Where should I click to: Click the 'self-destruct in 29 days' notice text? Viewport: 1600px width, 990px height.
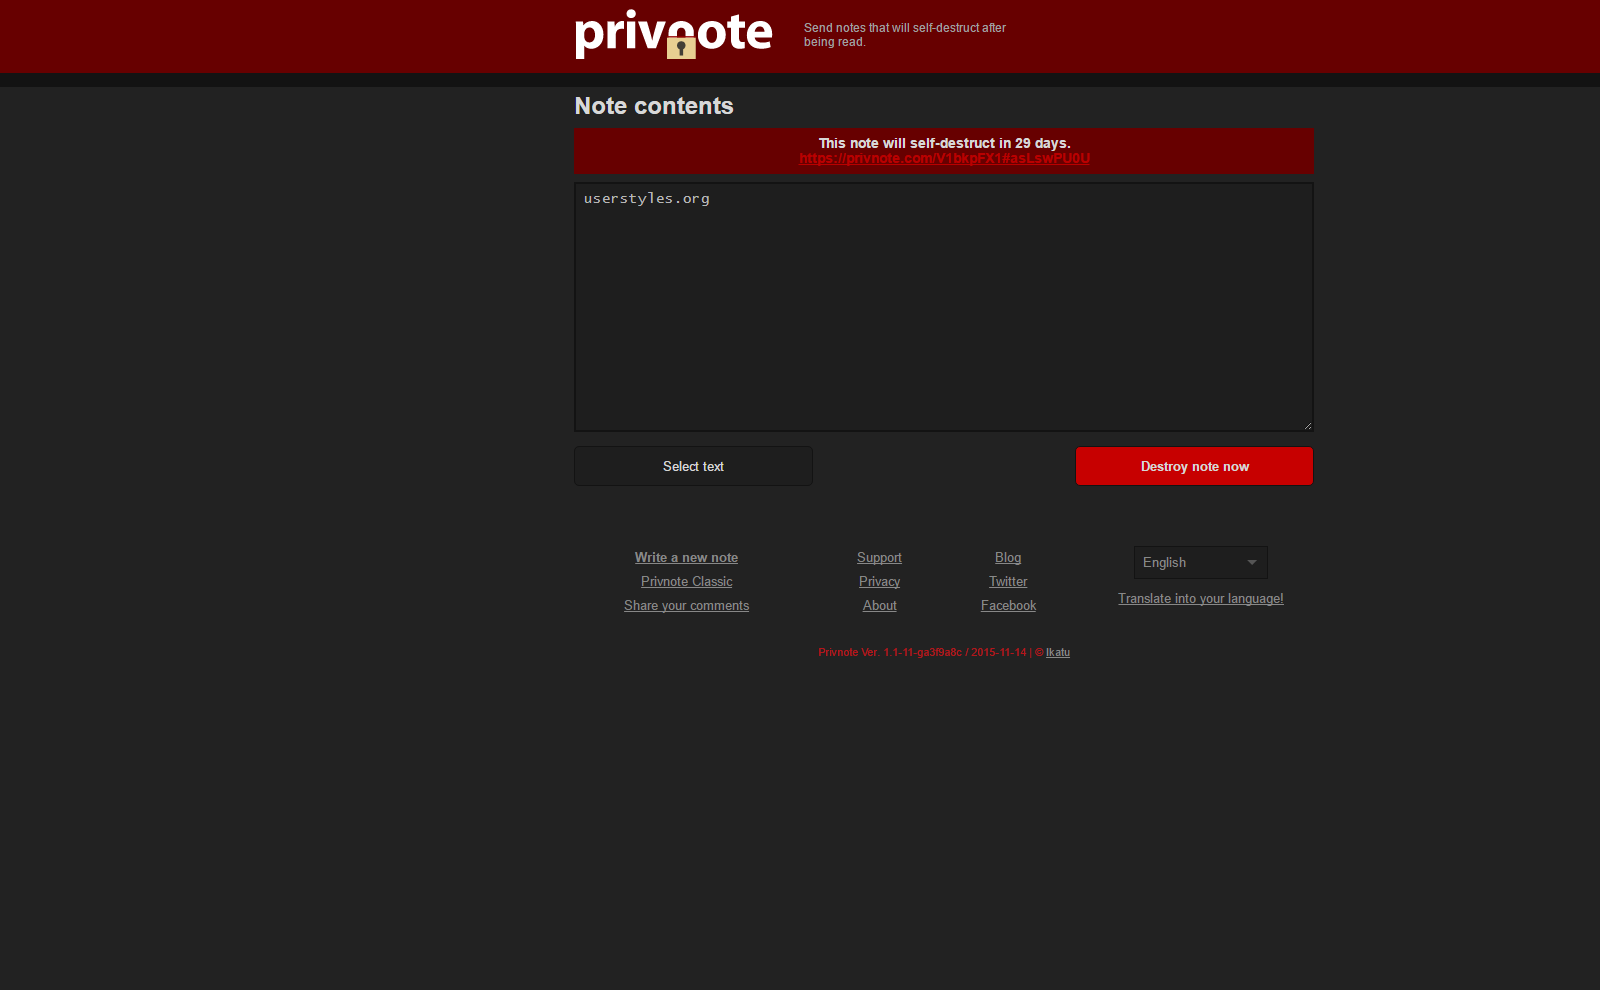[944, 143]
